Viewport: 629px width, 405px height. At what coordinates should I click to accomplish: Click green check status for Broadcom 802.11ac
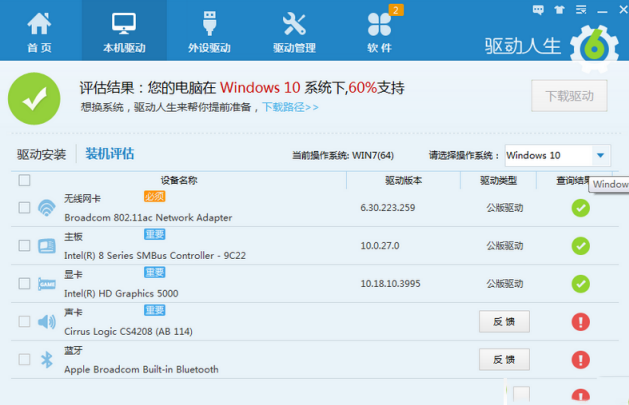click(x=580, y=208)
